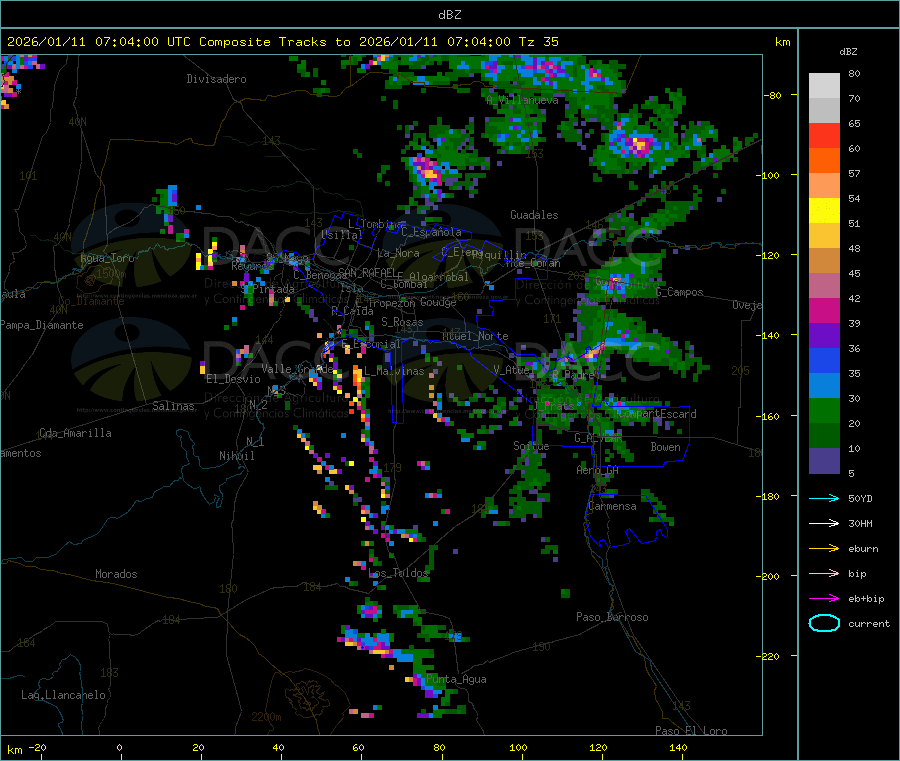Click the El_Desvio map label
900x761 pixels.
click(x=233, y=379)
